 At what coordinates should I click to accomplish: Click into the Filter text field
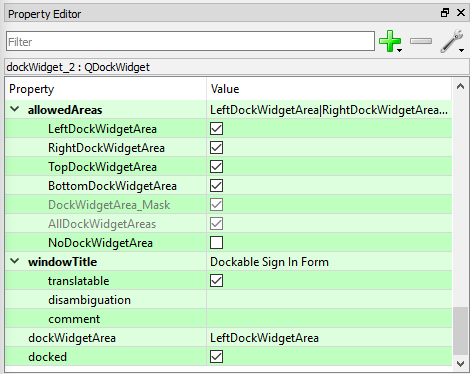(x=190, y=41)
